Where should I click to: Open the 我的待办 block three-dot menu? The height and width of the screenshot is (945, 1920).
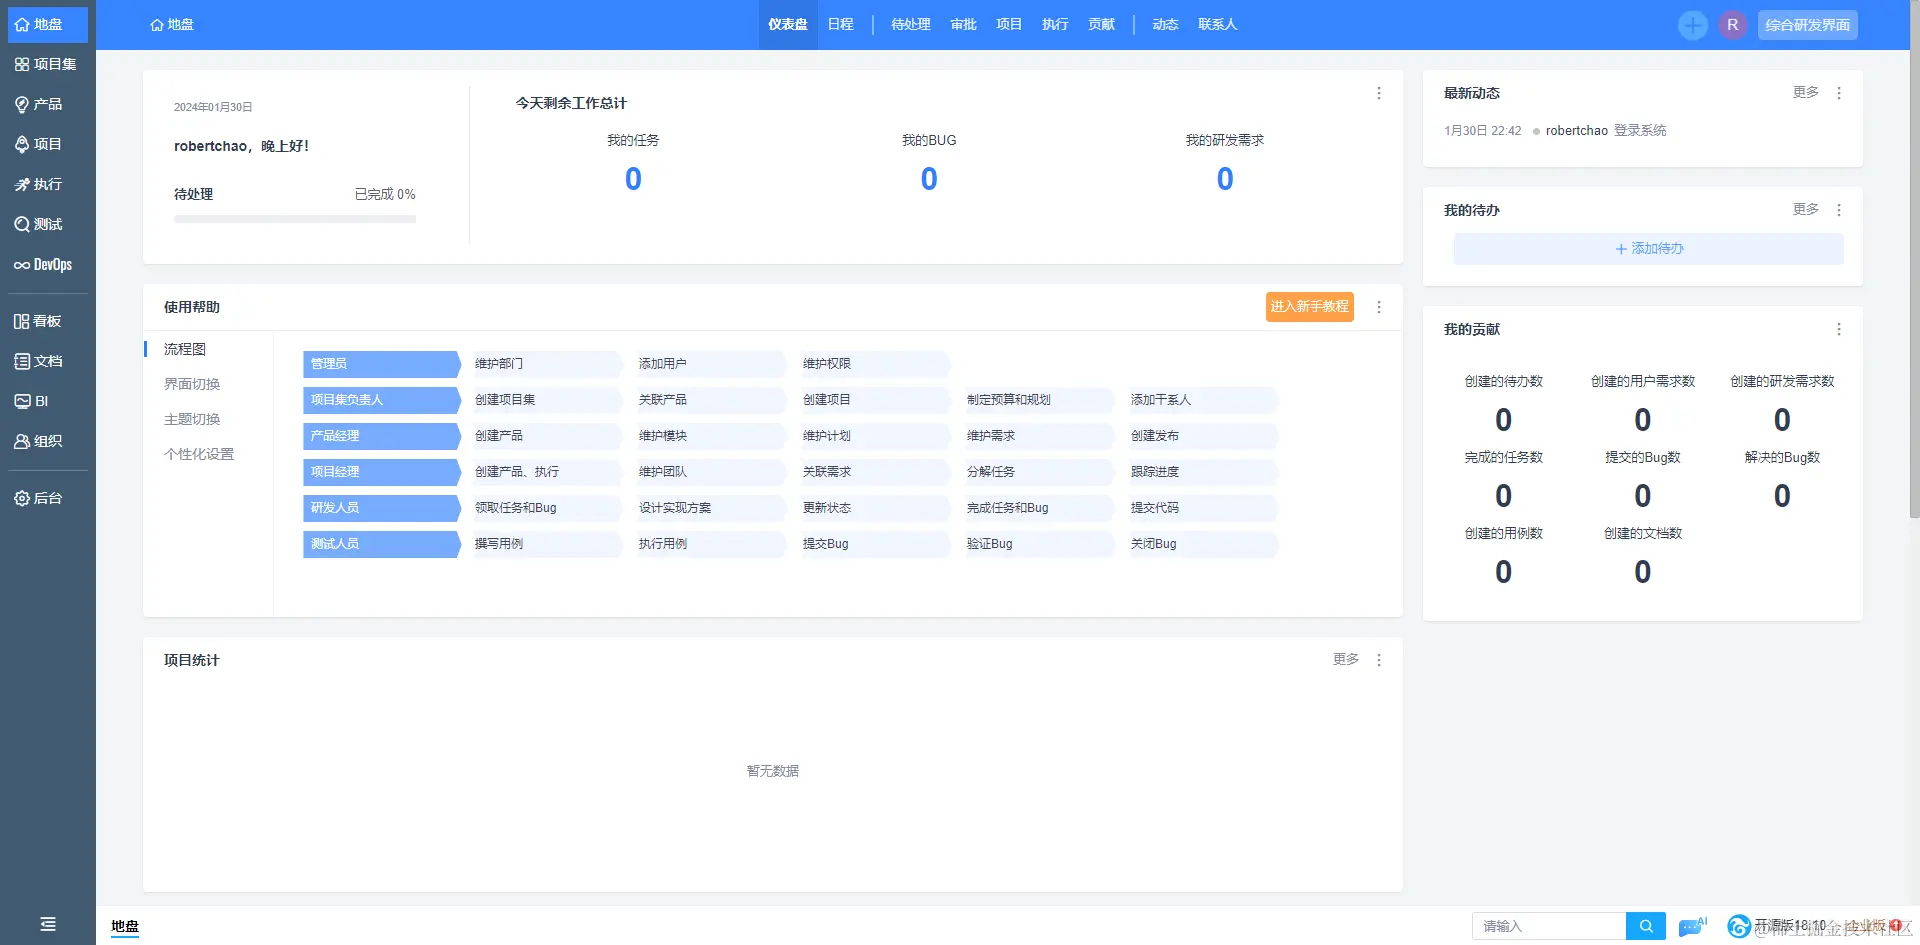(1839, 210)
